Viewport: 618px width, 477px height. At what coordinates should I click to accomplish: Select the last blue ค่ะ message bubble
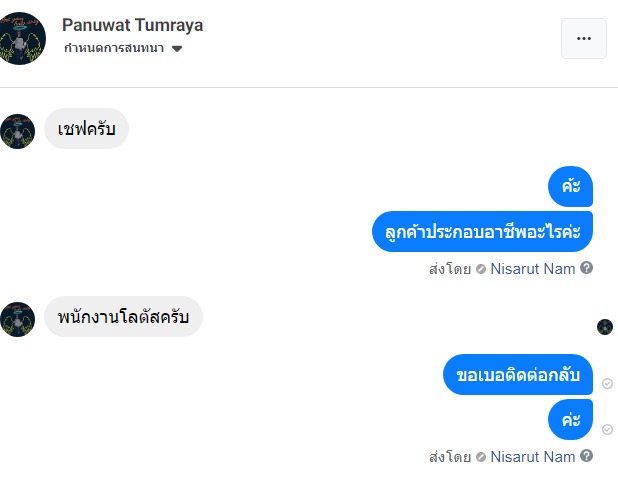pos(571,420)
